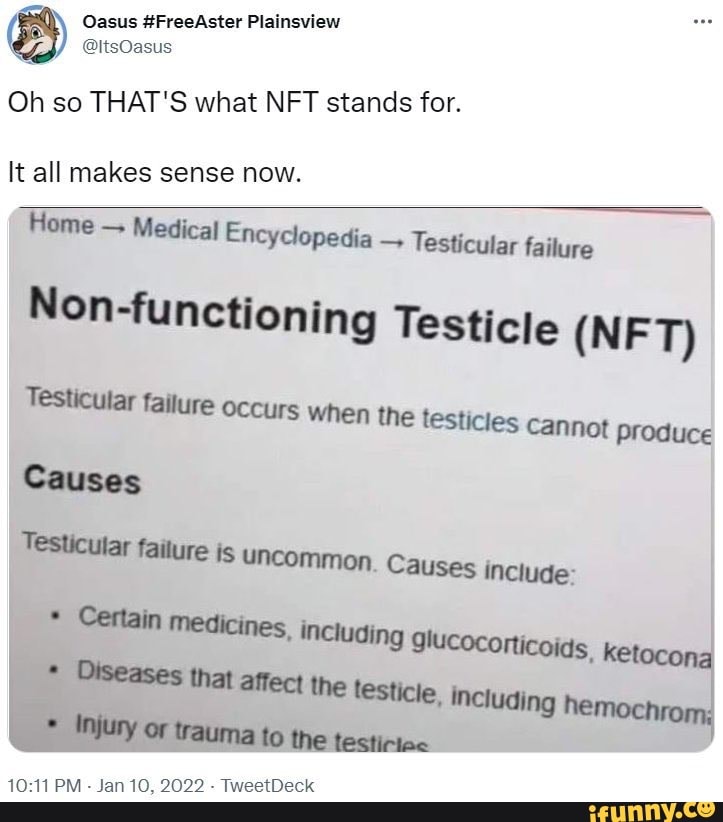Click the "It all makes sense now." line

point(154,172)
